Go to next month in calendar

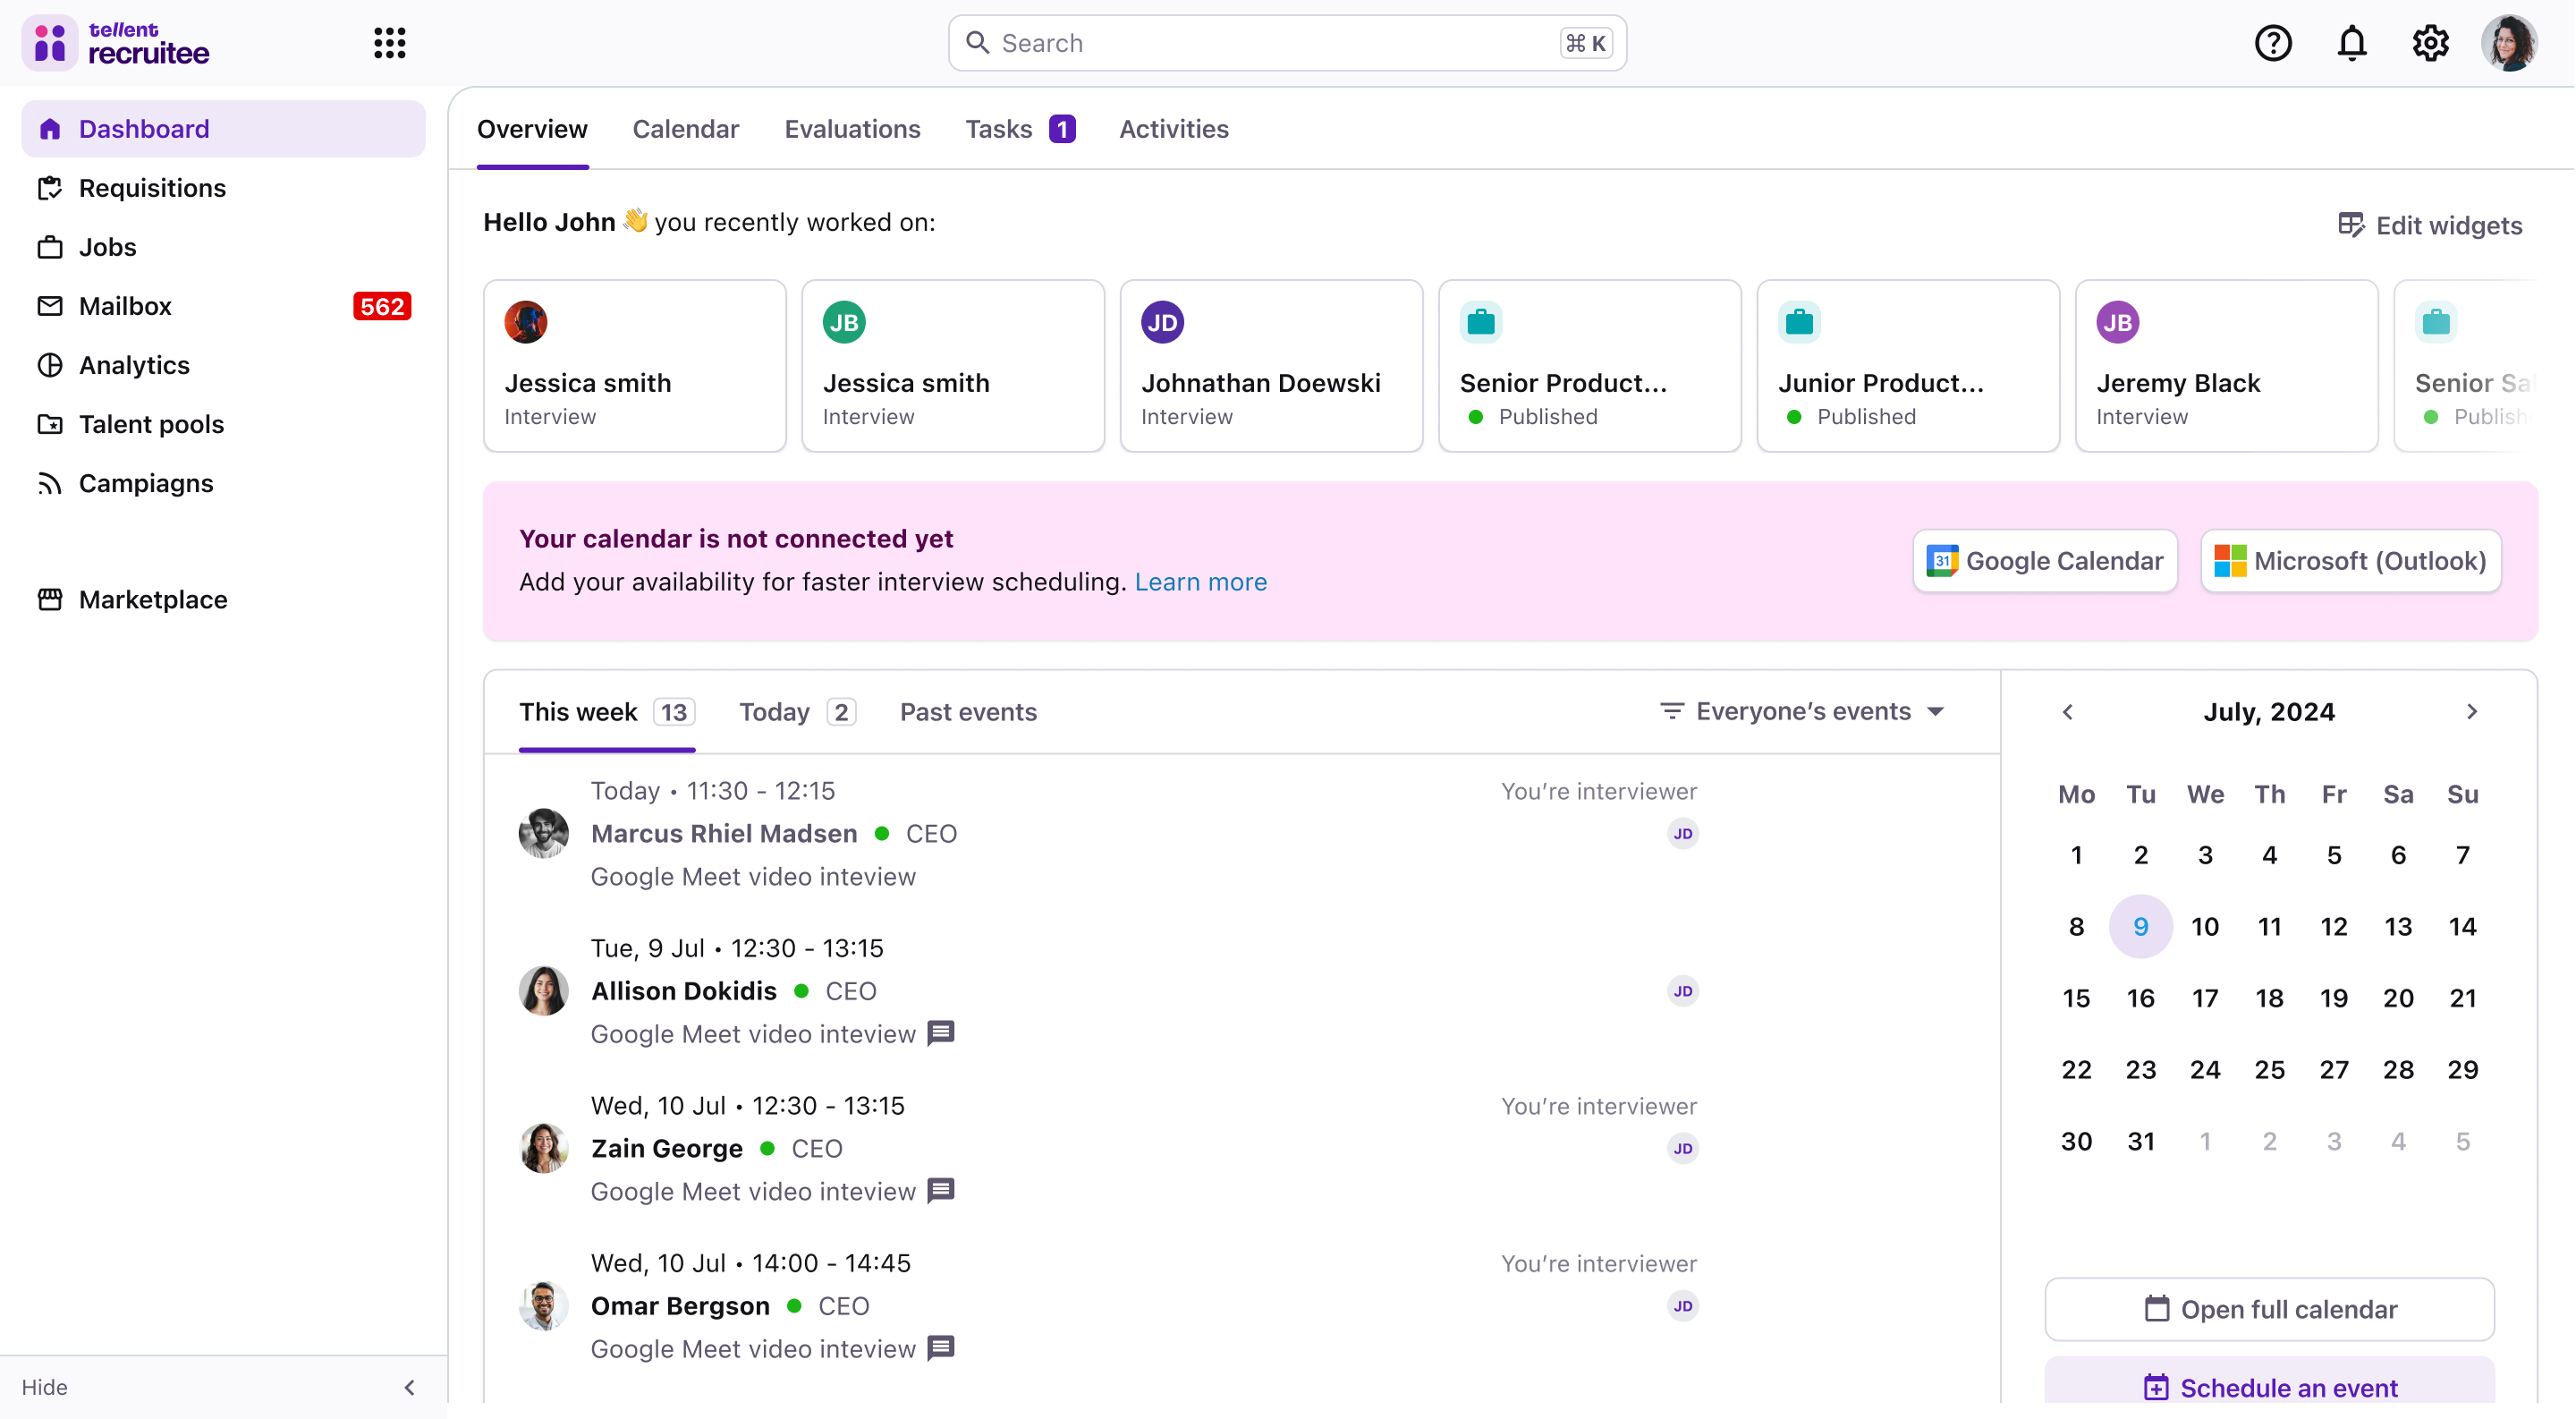(x=2472, y=711)
